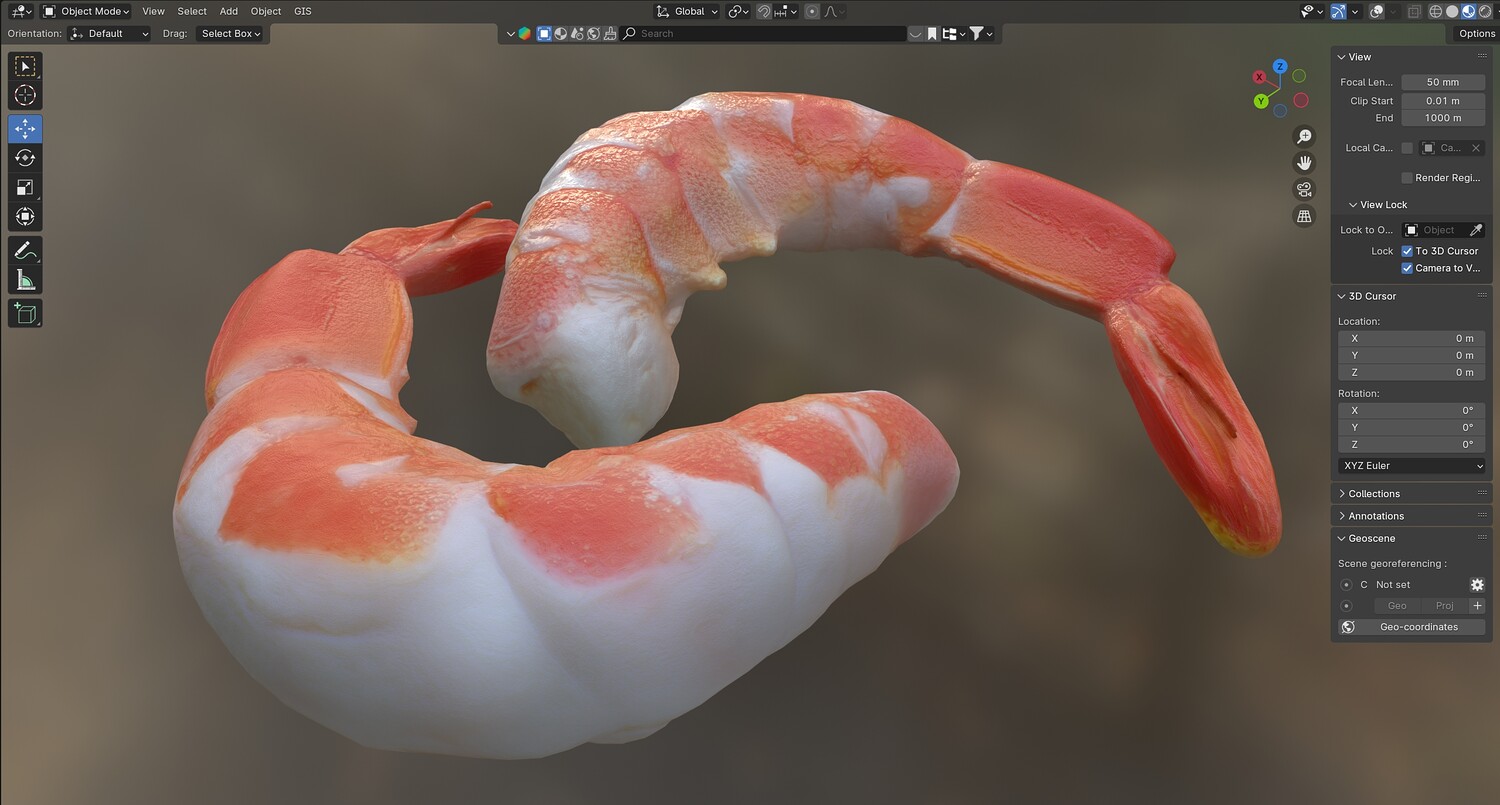Open the filter funnel dropdown

coord(981,33)
